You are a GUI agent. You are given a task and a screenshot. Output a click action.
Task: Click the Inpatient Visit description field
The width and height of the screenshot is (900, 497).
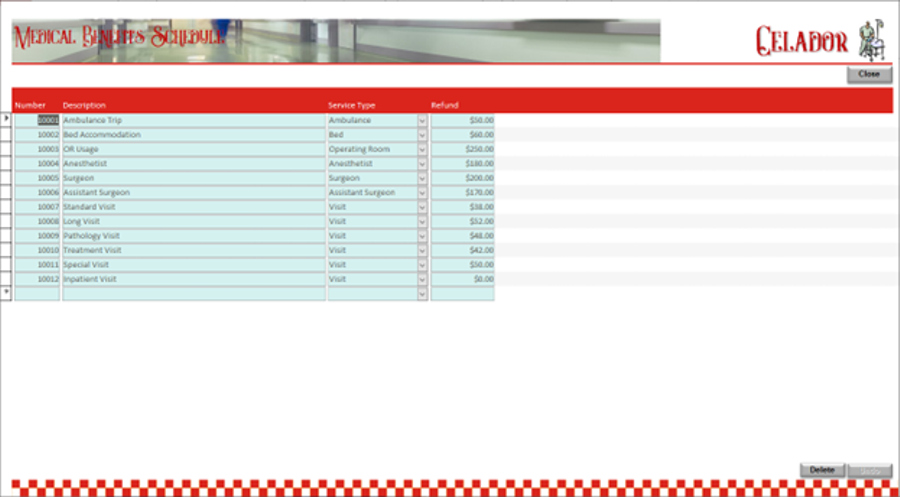[193, 279]
